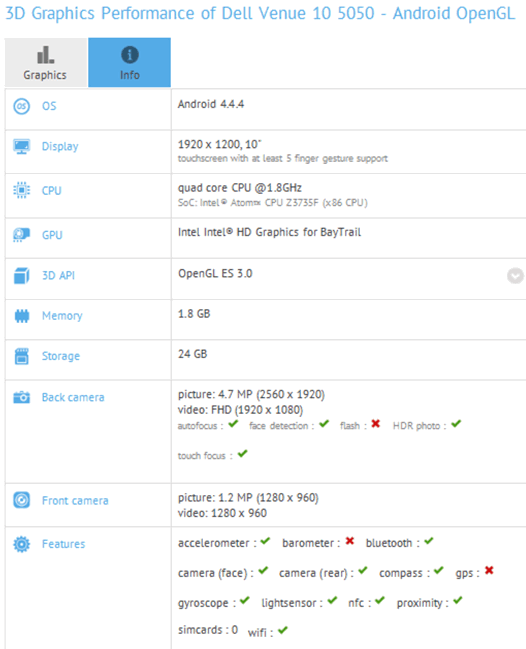Viewport: 526px width, 649px height.
Task: Click back camera picture 4.7 MP text
Action: pos(251,394)
